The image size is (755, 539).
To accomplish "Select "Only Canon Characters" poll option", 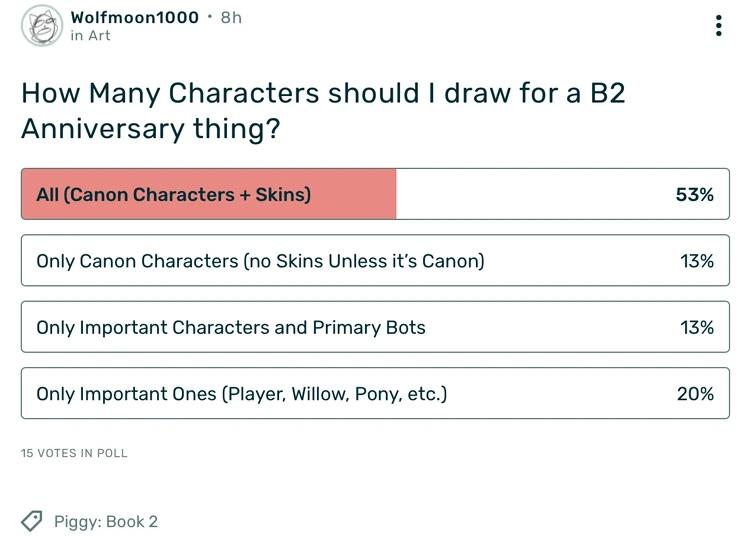I will click(x=260, y=261).
